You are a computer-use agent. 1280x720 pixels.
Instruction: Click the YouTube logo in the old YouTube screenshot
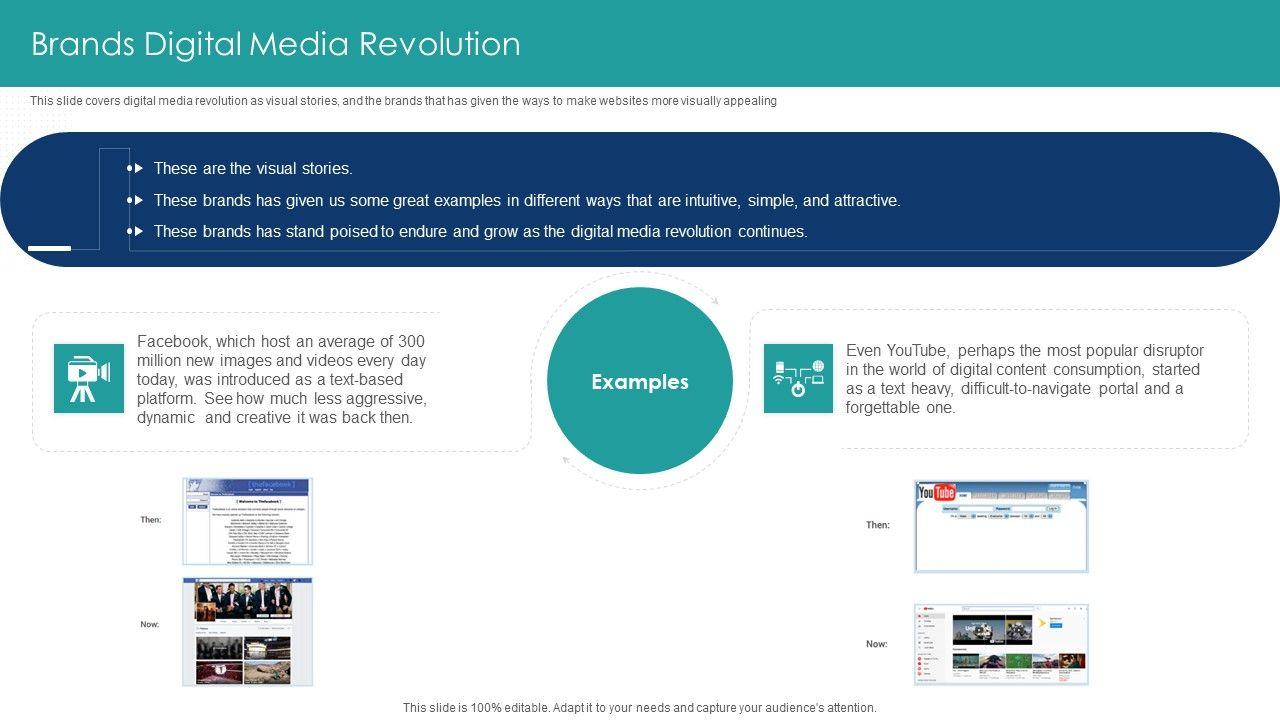(x=937, y=493)
